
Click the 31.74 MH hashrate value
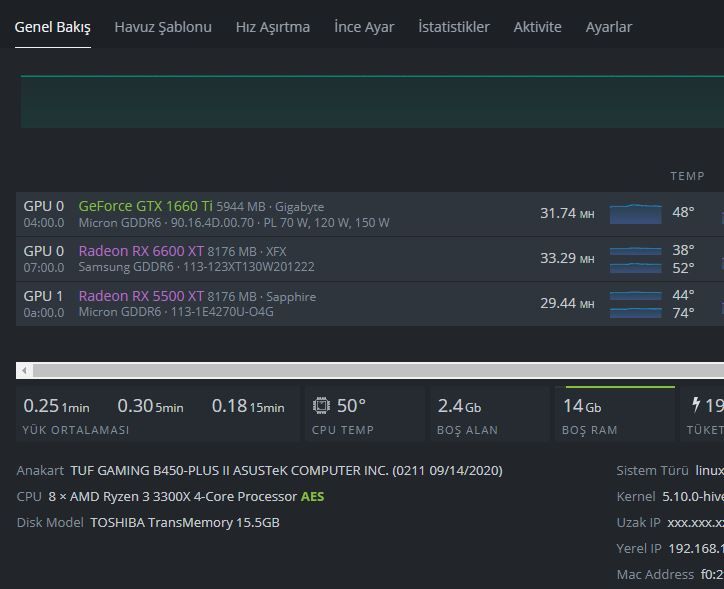pos(567,213)
